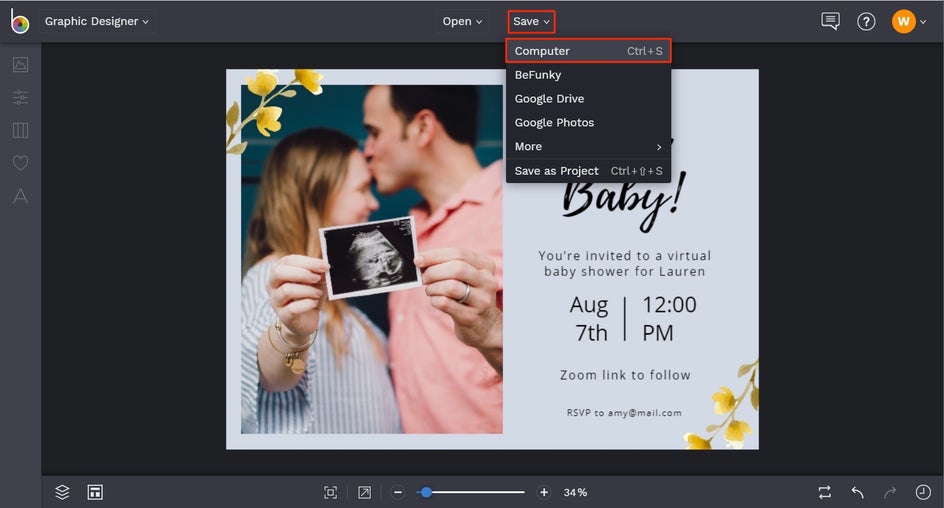Screen dimensions: 944x508
Task: Open the Templates sidebar icon
Action: [20, 130]
